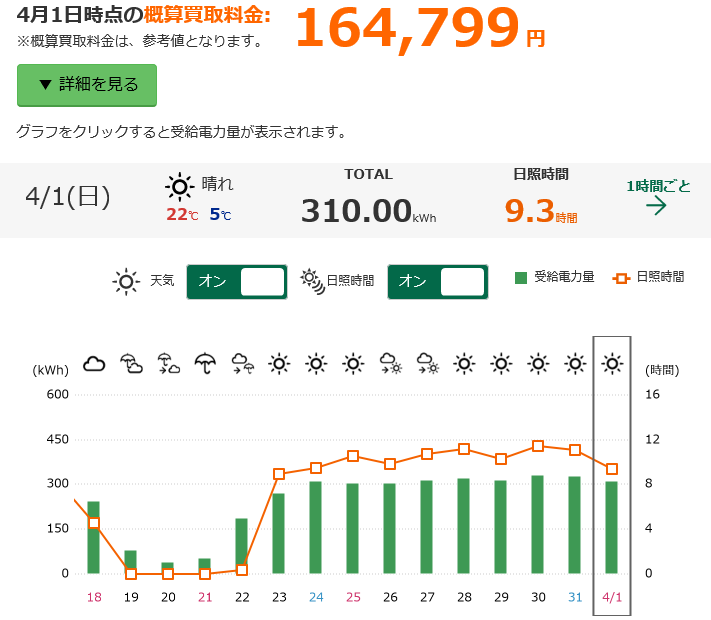Image resolution: width=711 pixels, height=620 pixels.
Task: Click the sunny icon beside 晴れ
Action: (x=180, y=187)
